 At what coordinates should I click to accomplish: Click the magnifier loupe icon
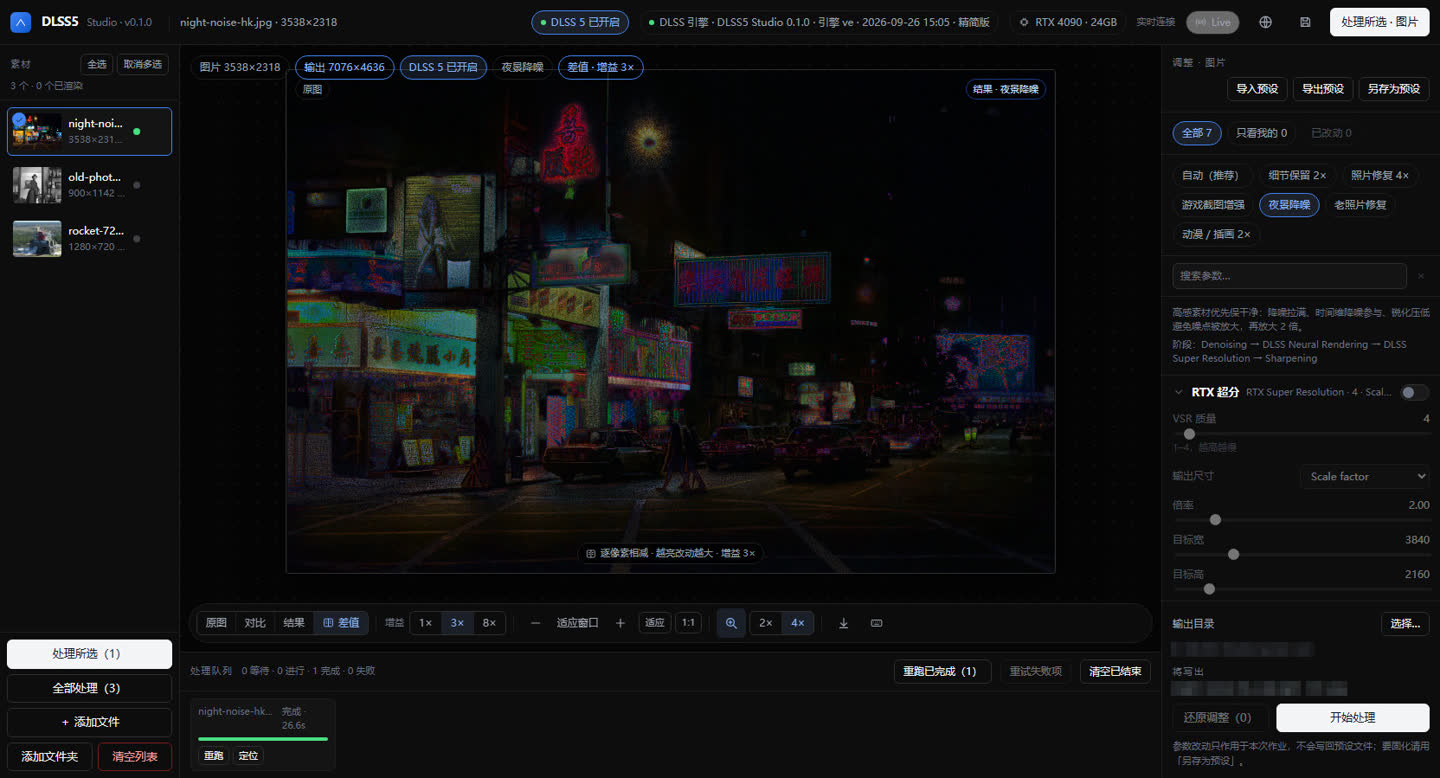(x=731, y=623)
